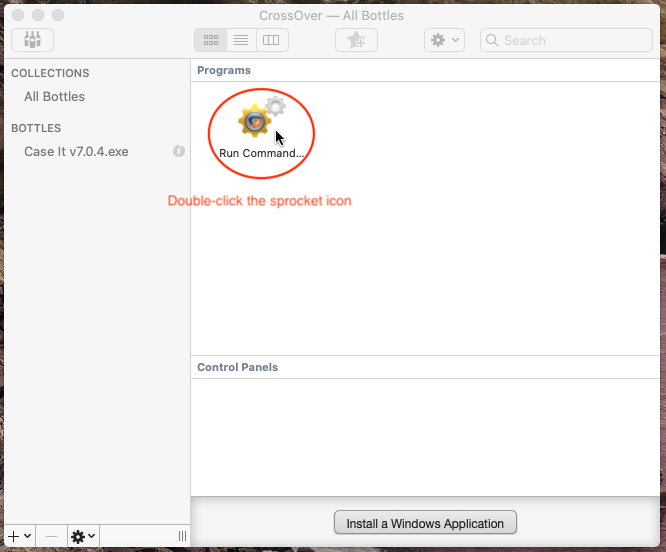Click the BOTTLES sidebar heading

click(36, 128)
